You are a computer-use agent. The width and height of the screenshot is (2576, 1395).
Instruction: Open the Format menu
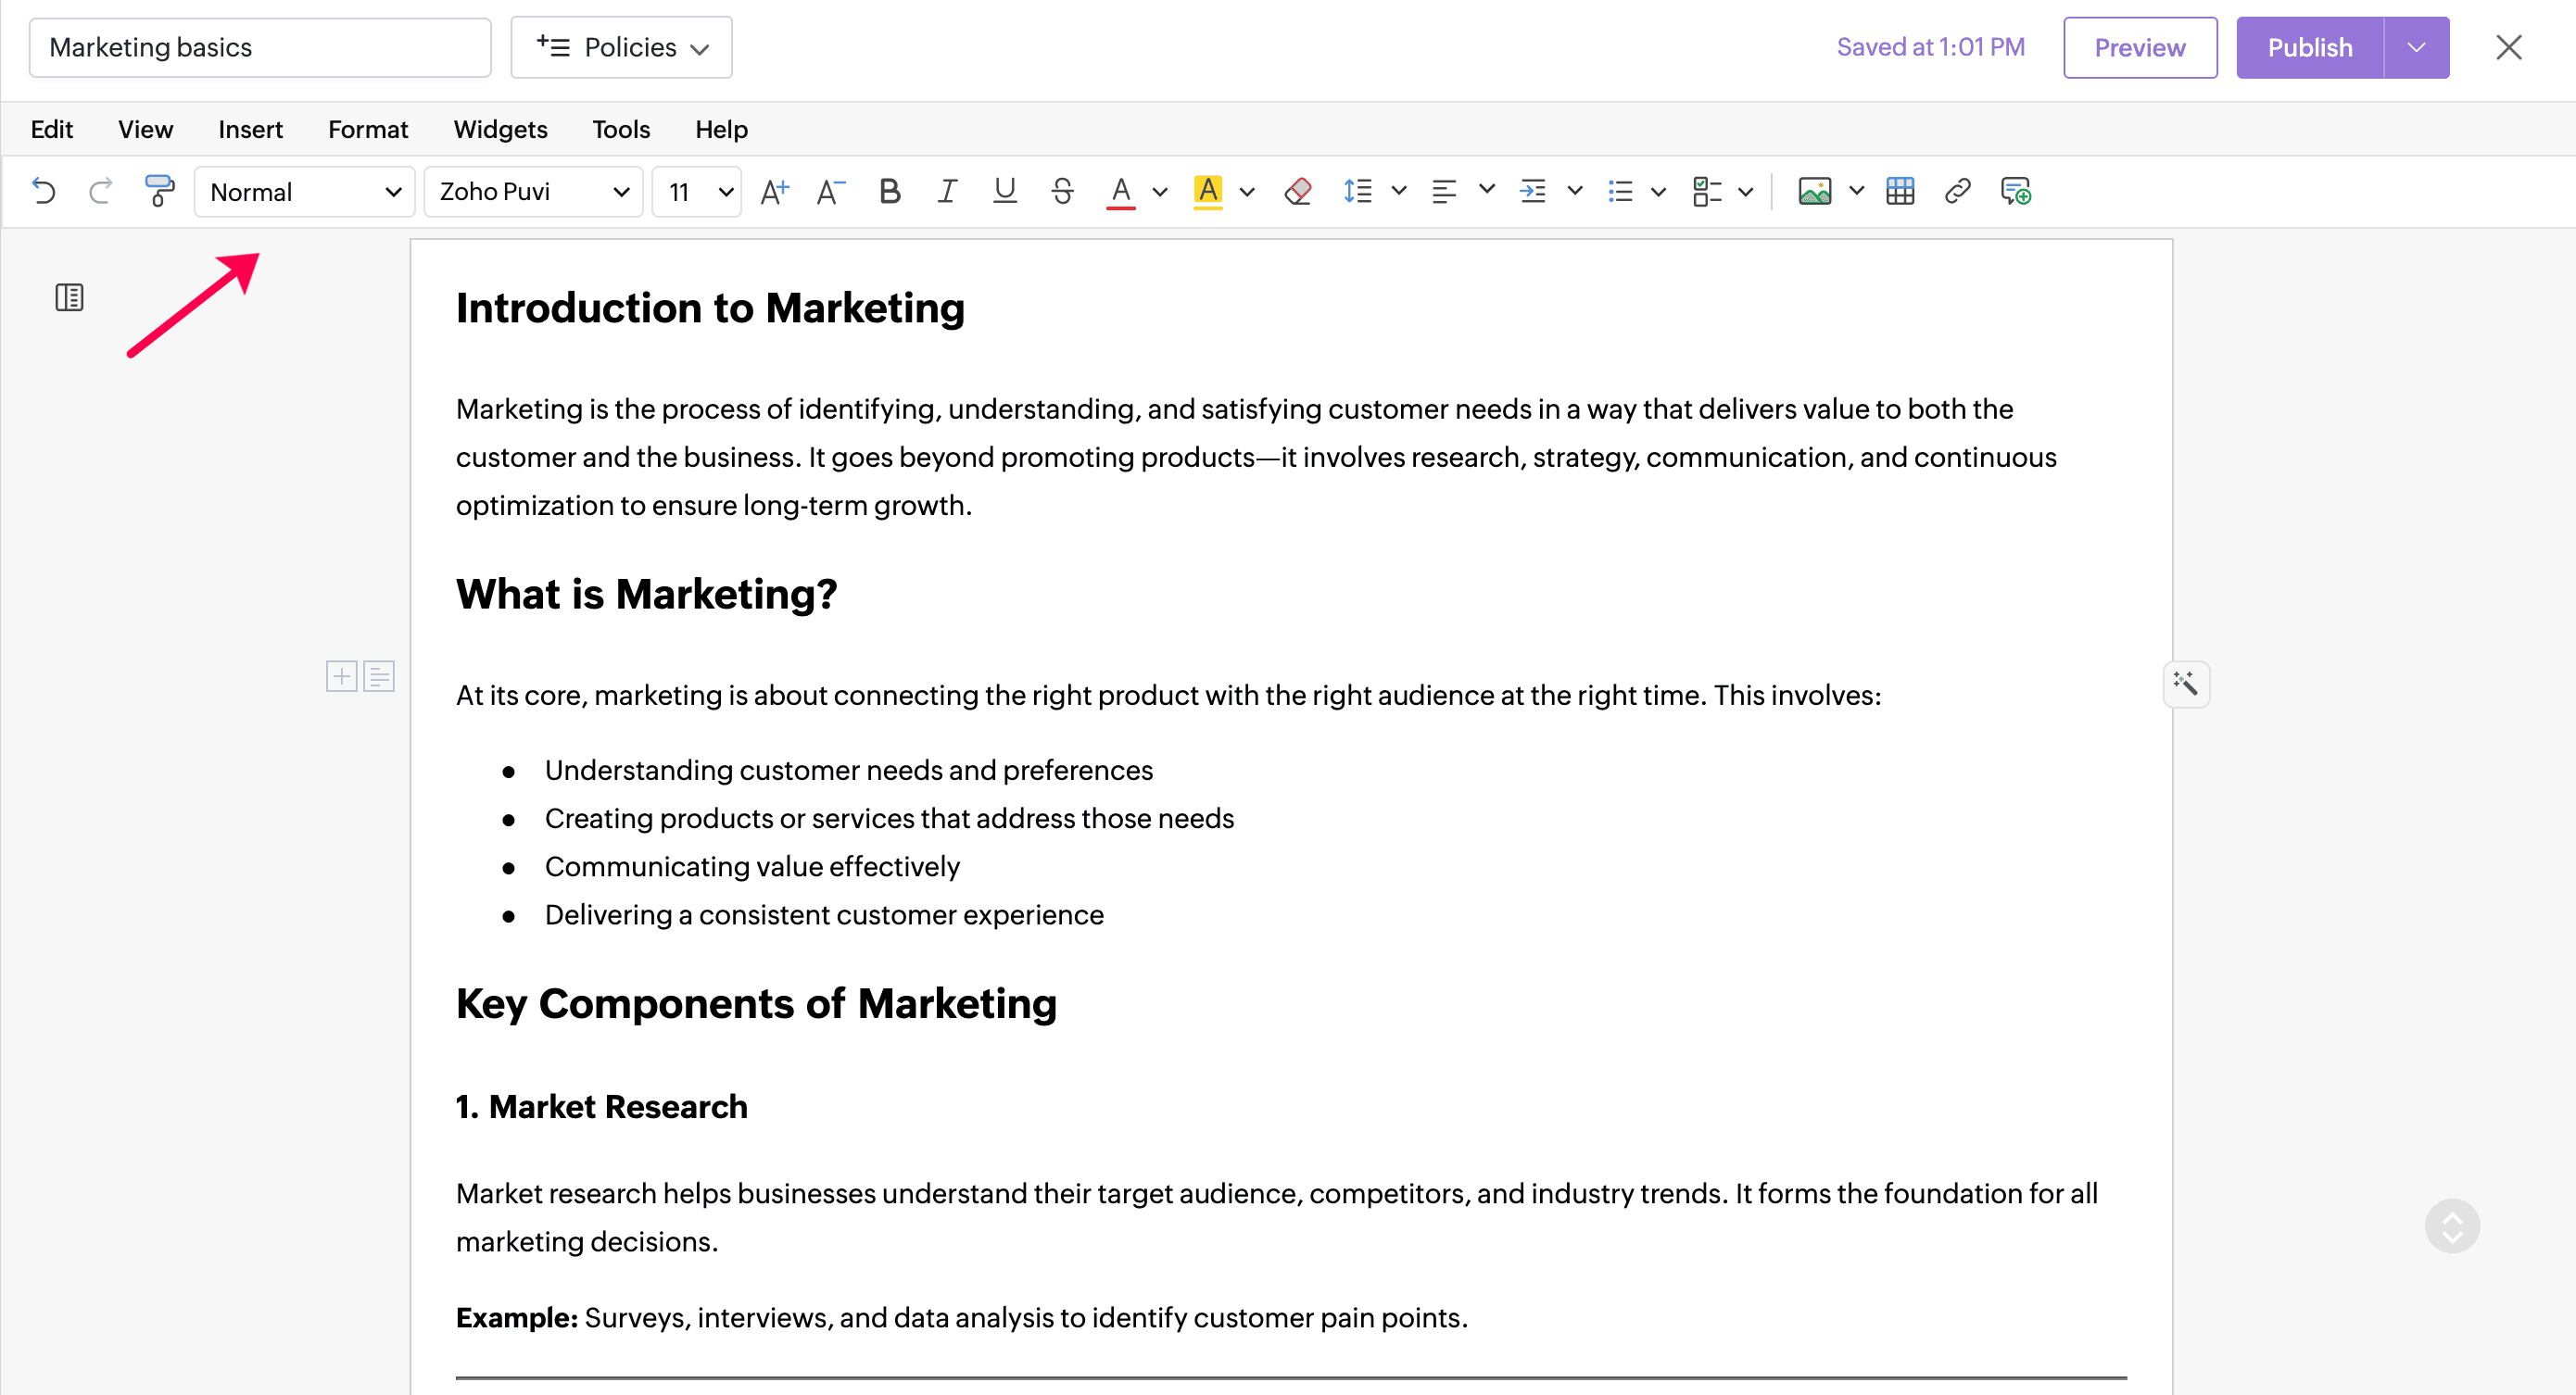pos(367,129)
